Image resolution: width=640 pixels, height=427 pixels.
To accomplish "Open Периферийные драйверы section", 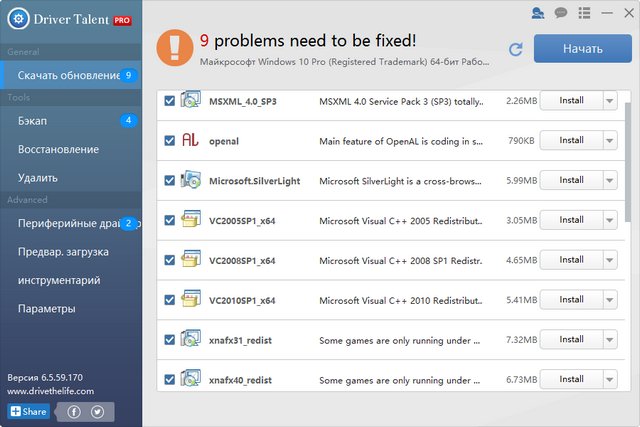I will (71, 223).
